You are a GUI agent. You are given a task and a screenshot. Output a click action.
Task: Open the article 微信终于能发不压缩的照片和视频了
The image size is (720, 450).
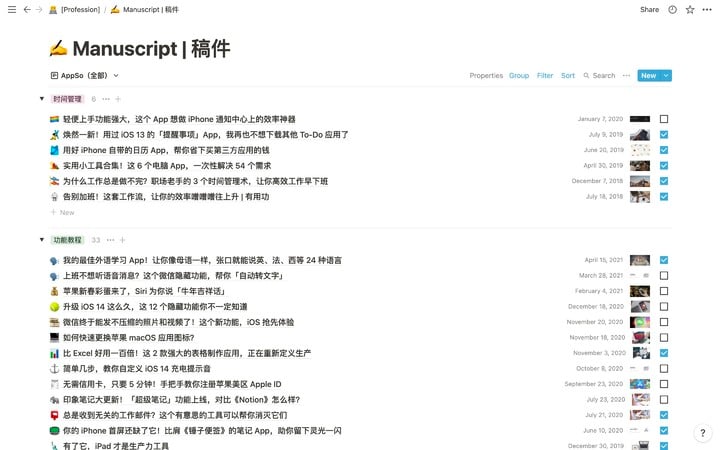179,322
